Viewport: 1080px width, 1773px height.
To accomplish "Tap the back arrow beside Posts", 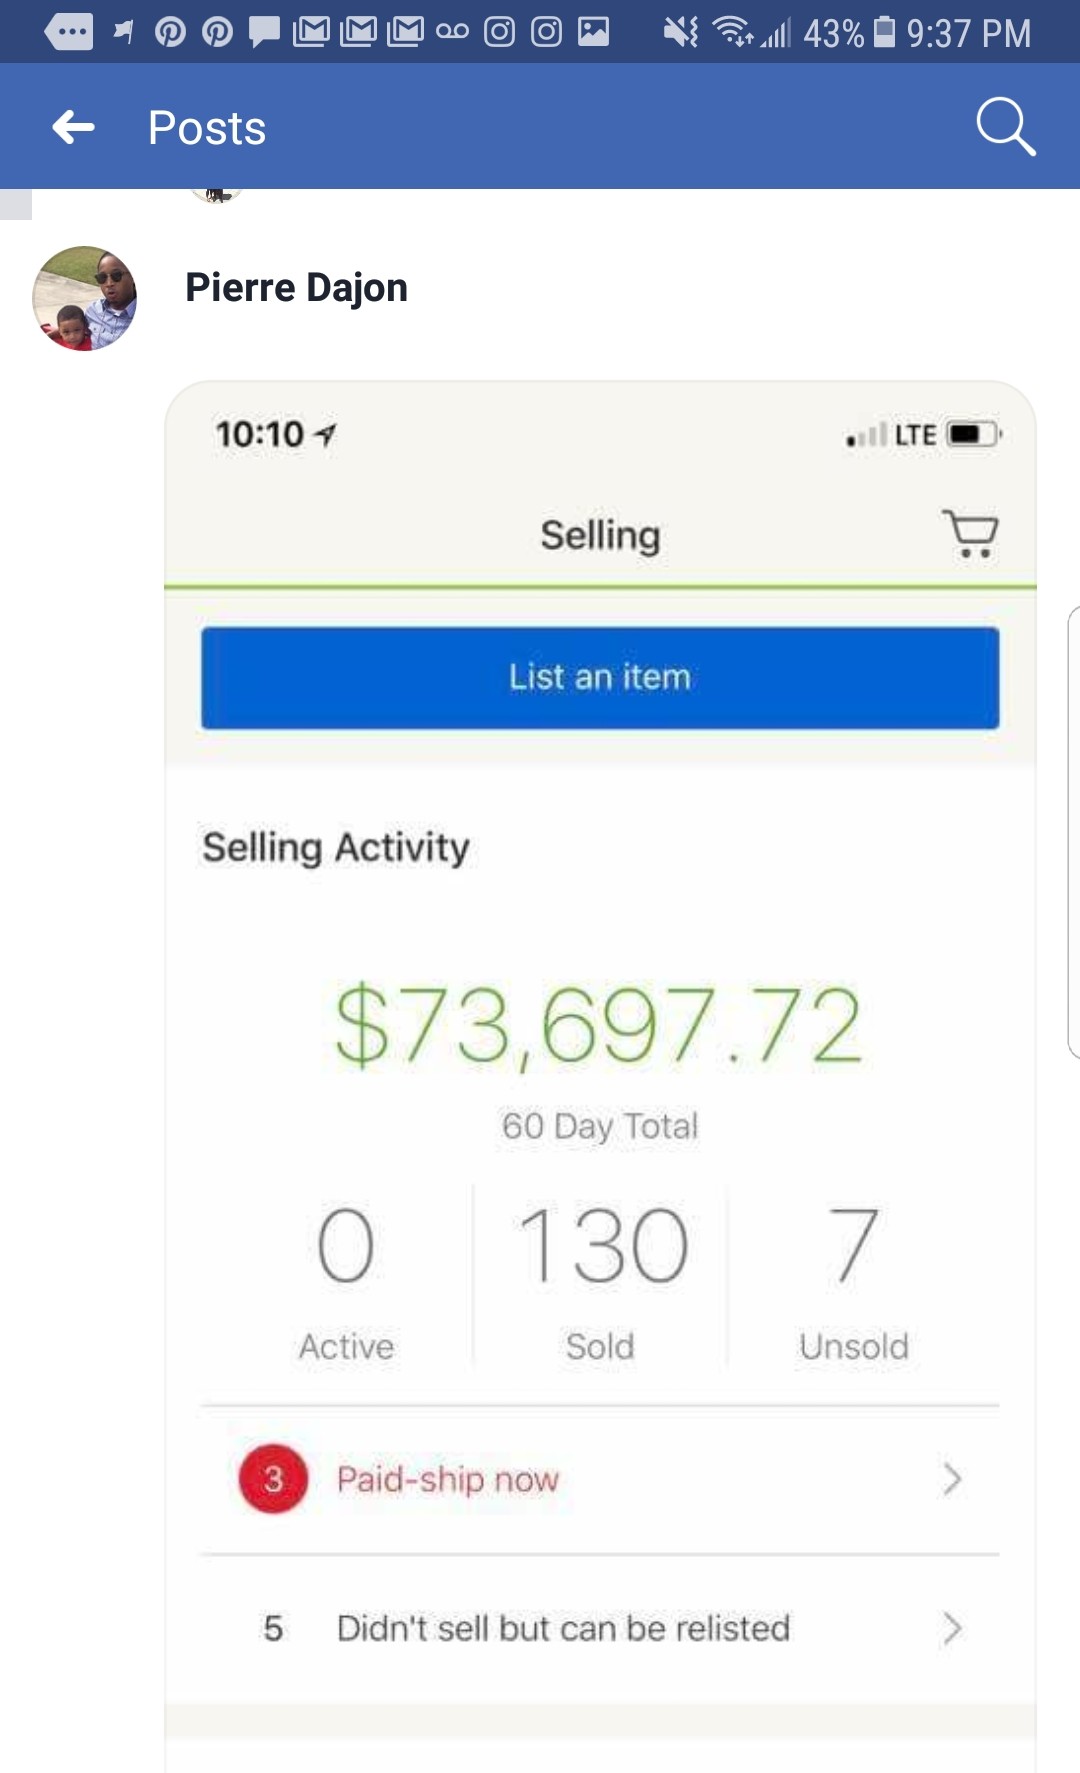I will point(73,127).
